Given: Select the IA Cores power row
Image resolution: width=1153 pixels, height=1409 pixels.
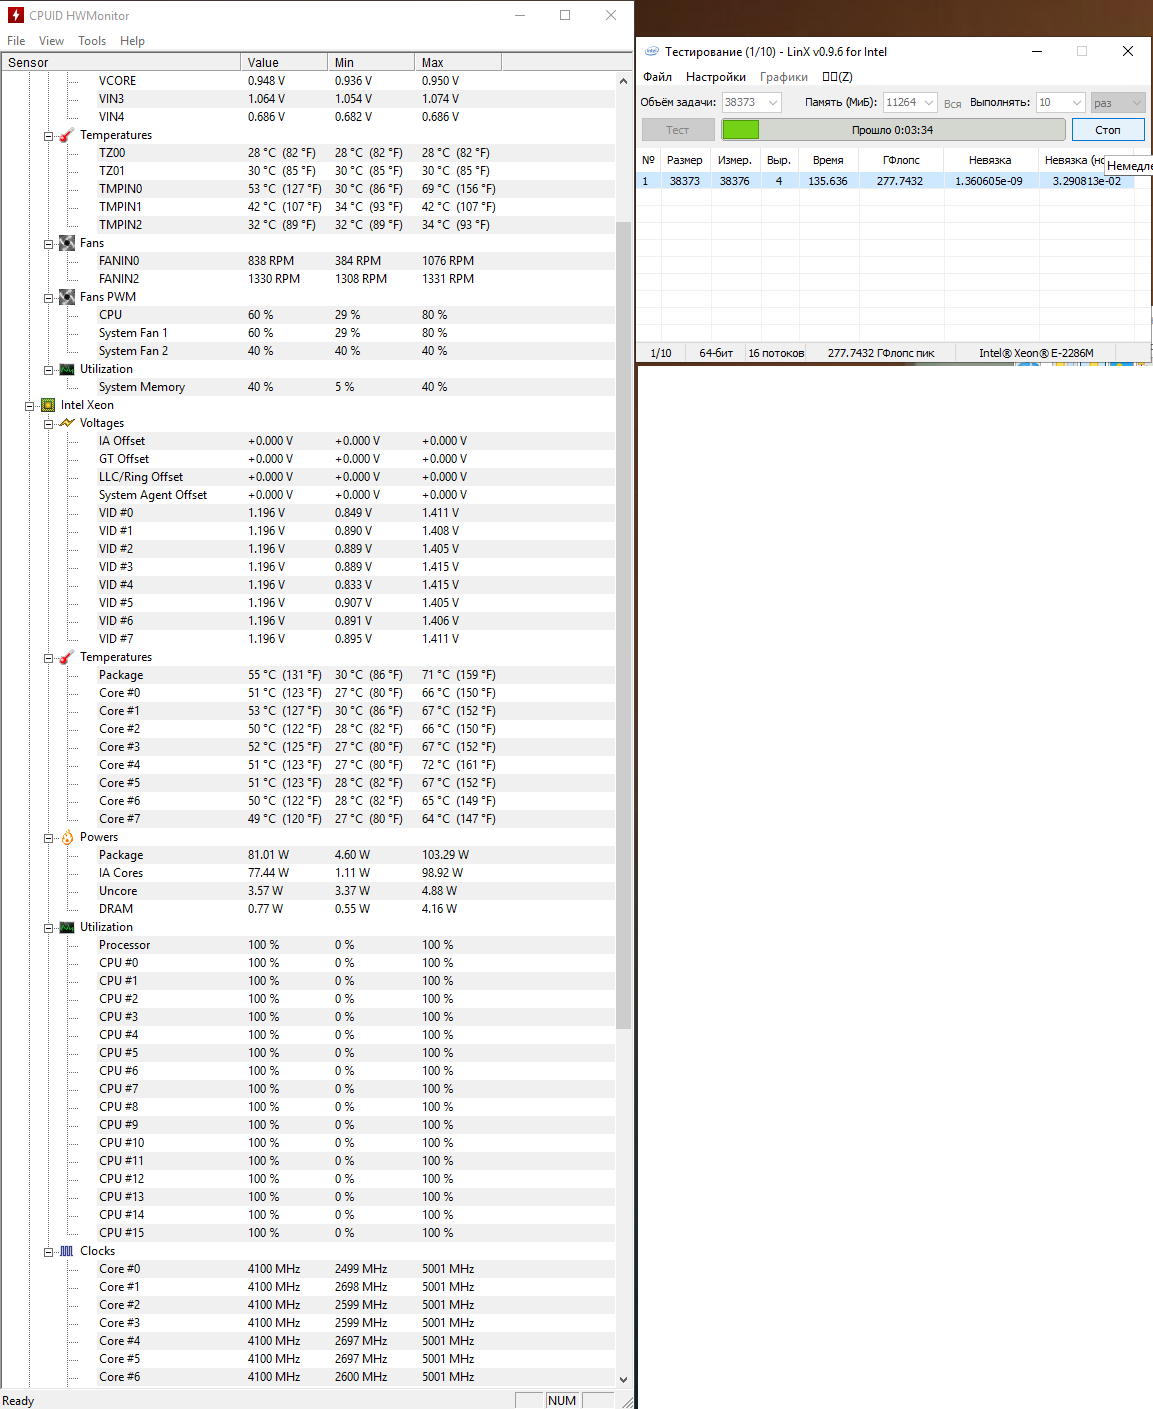Looking at the screenshot, I should point(308,873).
